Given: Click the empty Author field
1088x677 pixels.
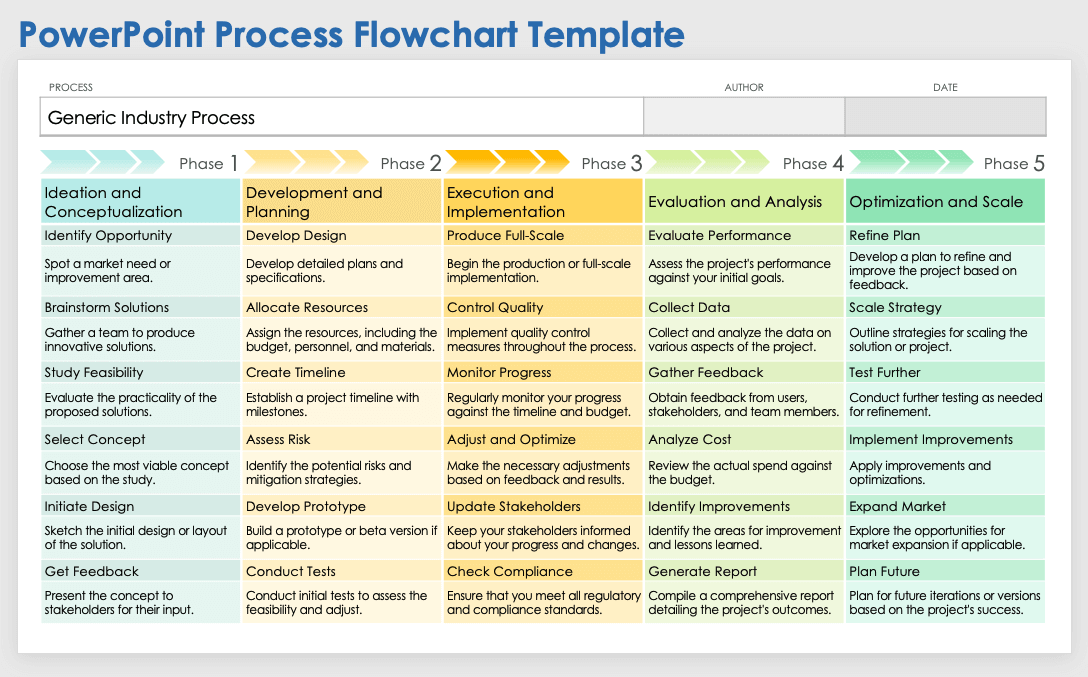Looking at the screenshot, I should click(744, 116).
